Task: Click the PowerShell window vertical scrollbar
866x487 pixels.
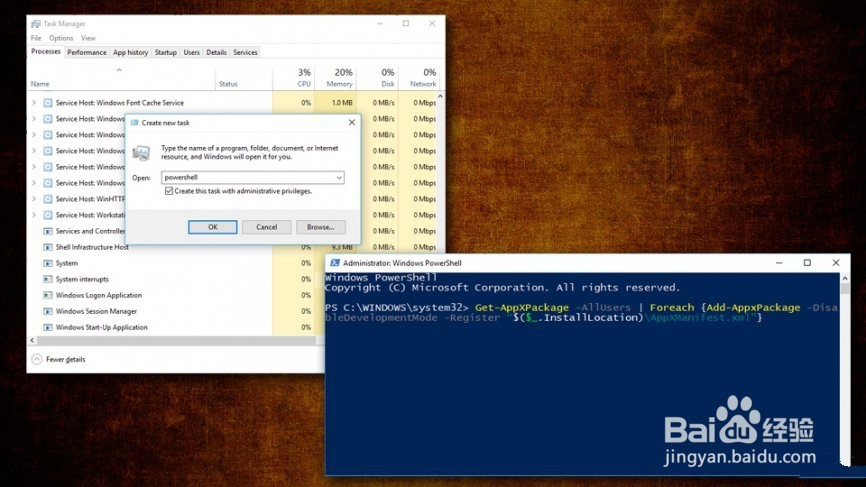Action: click(x=845, y=370)
